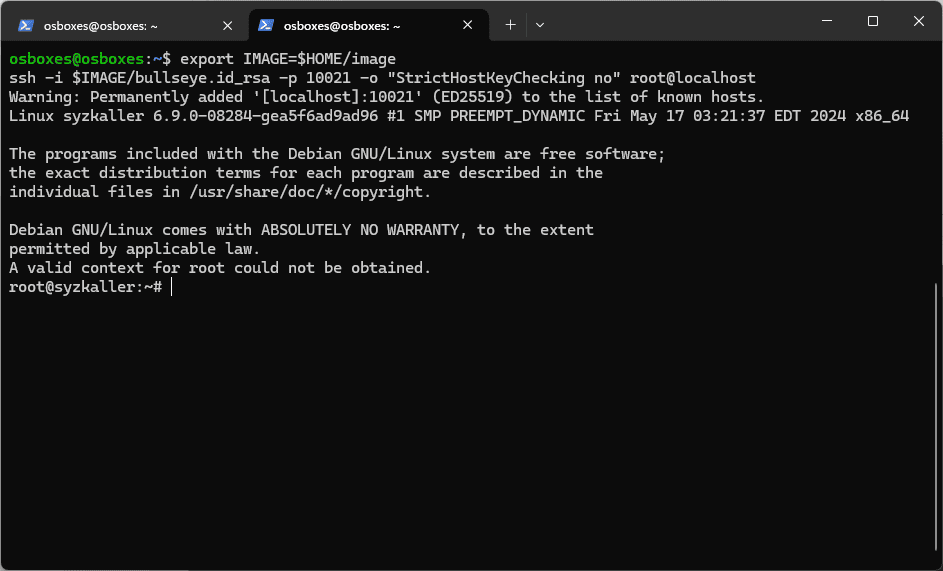Image resolution: width=943 pixels, height=571 pixels.
Task: Close the terminal window
Action: (x=918, y=21)
